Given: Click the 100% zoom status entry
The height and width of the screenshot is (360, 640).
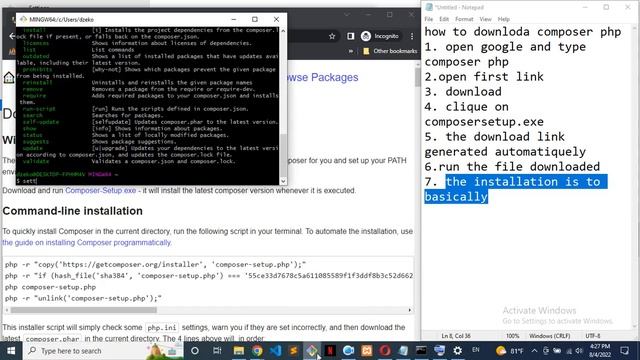Looking at the screenshot, I should 513,336.
